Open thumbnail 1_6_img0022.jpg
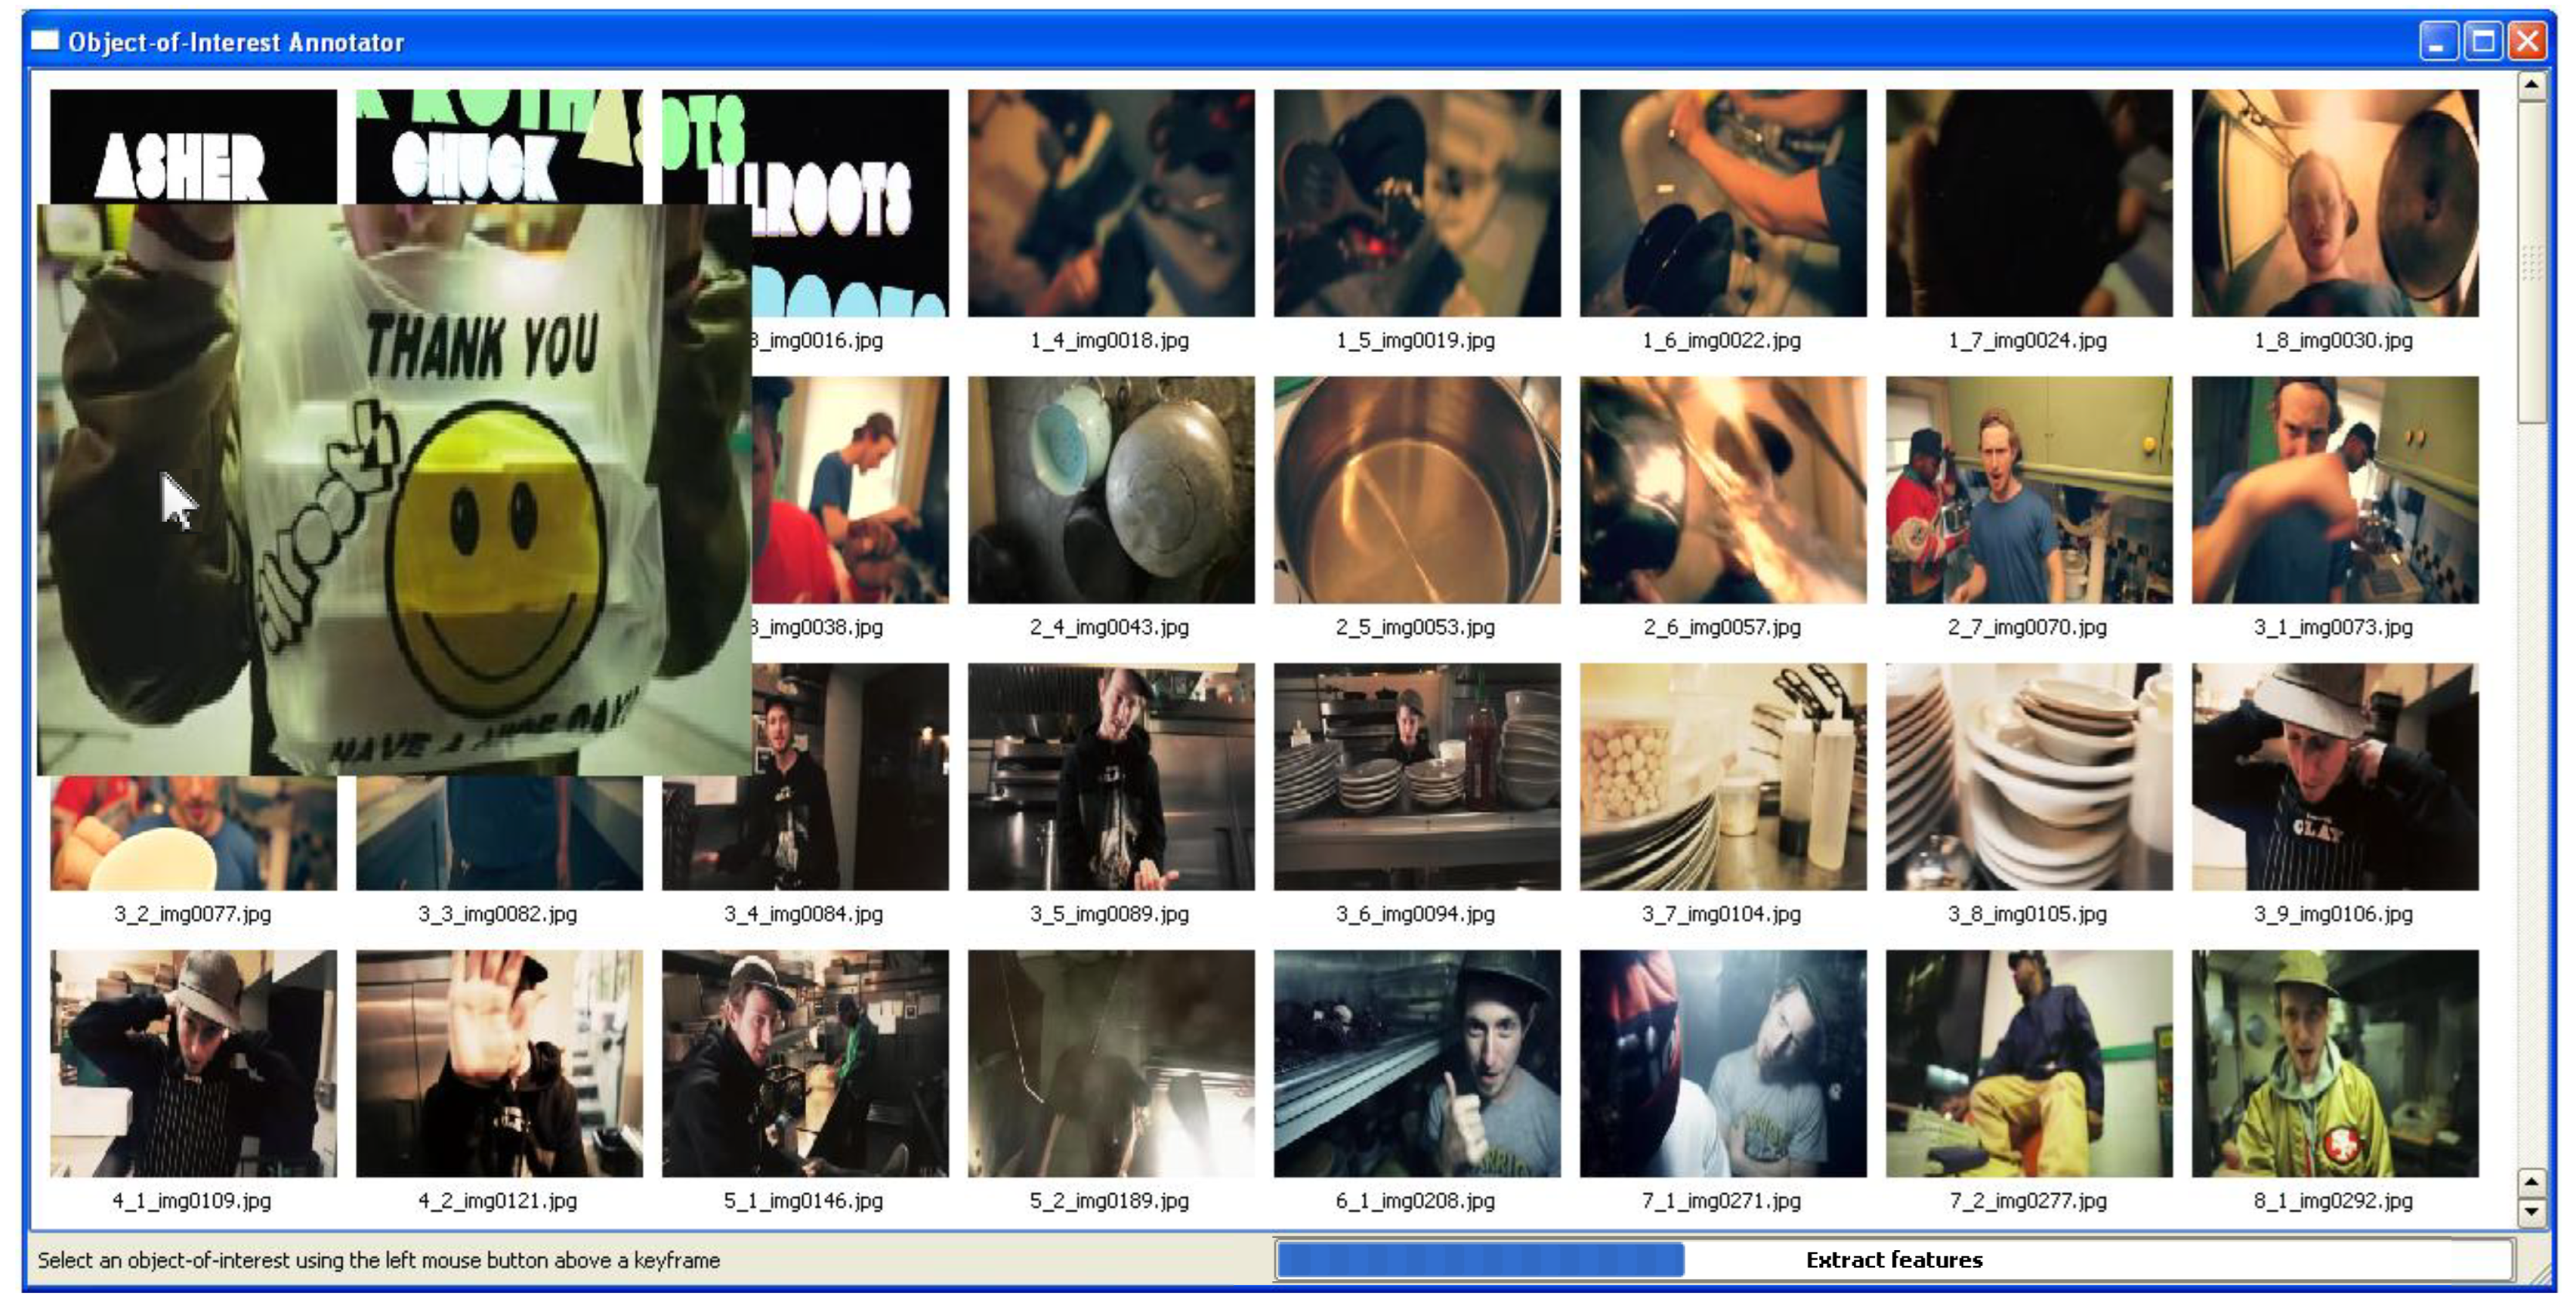This screenshot has height=1312, width=2576. (1722, 203)
